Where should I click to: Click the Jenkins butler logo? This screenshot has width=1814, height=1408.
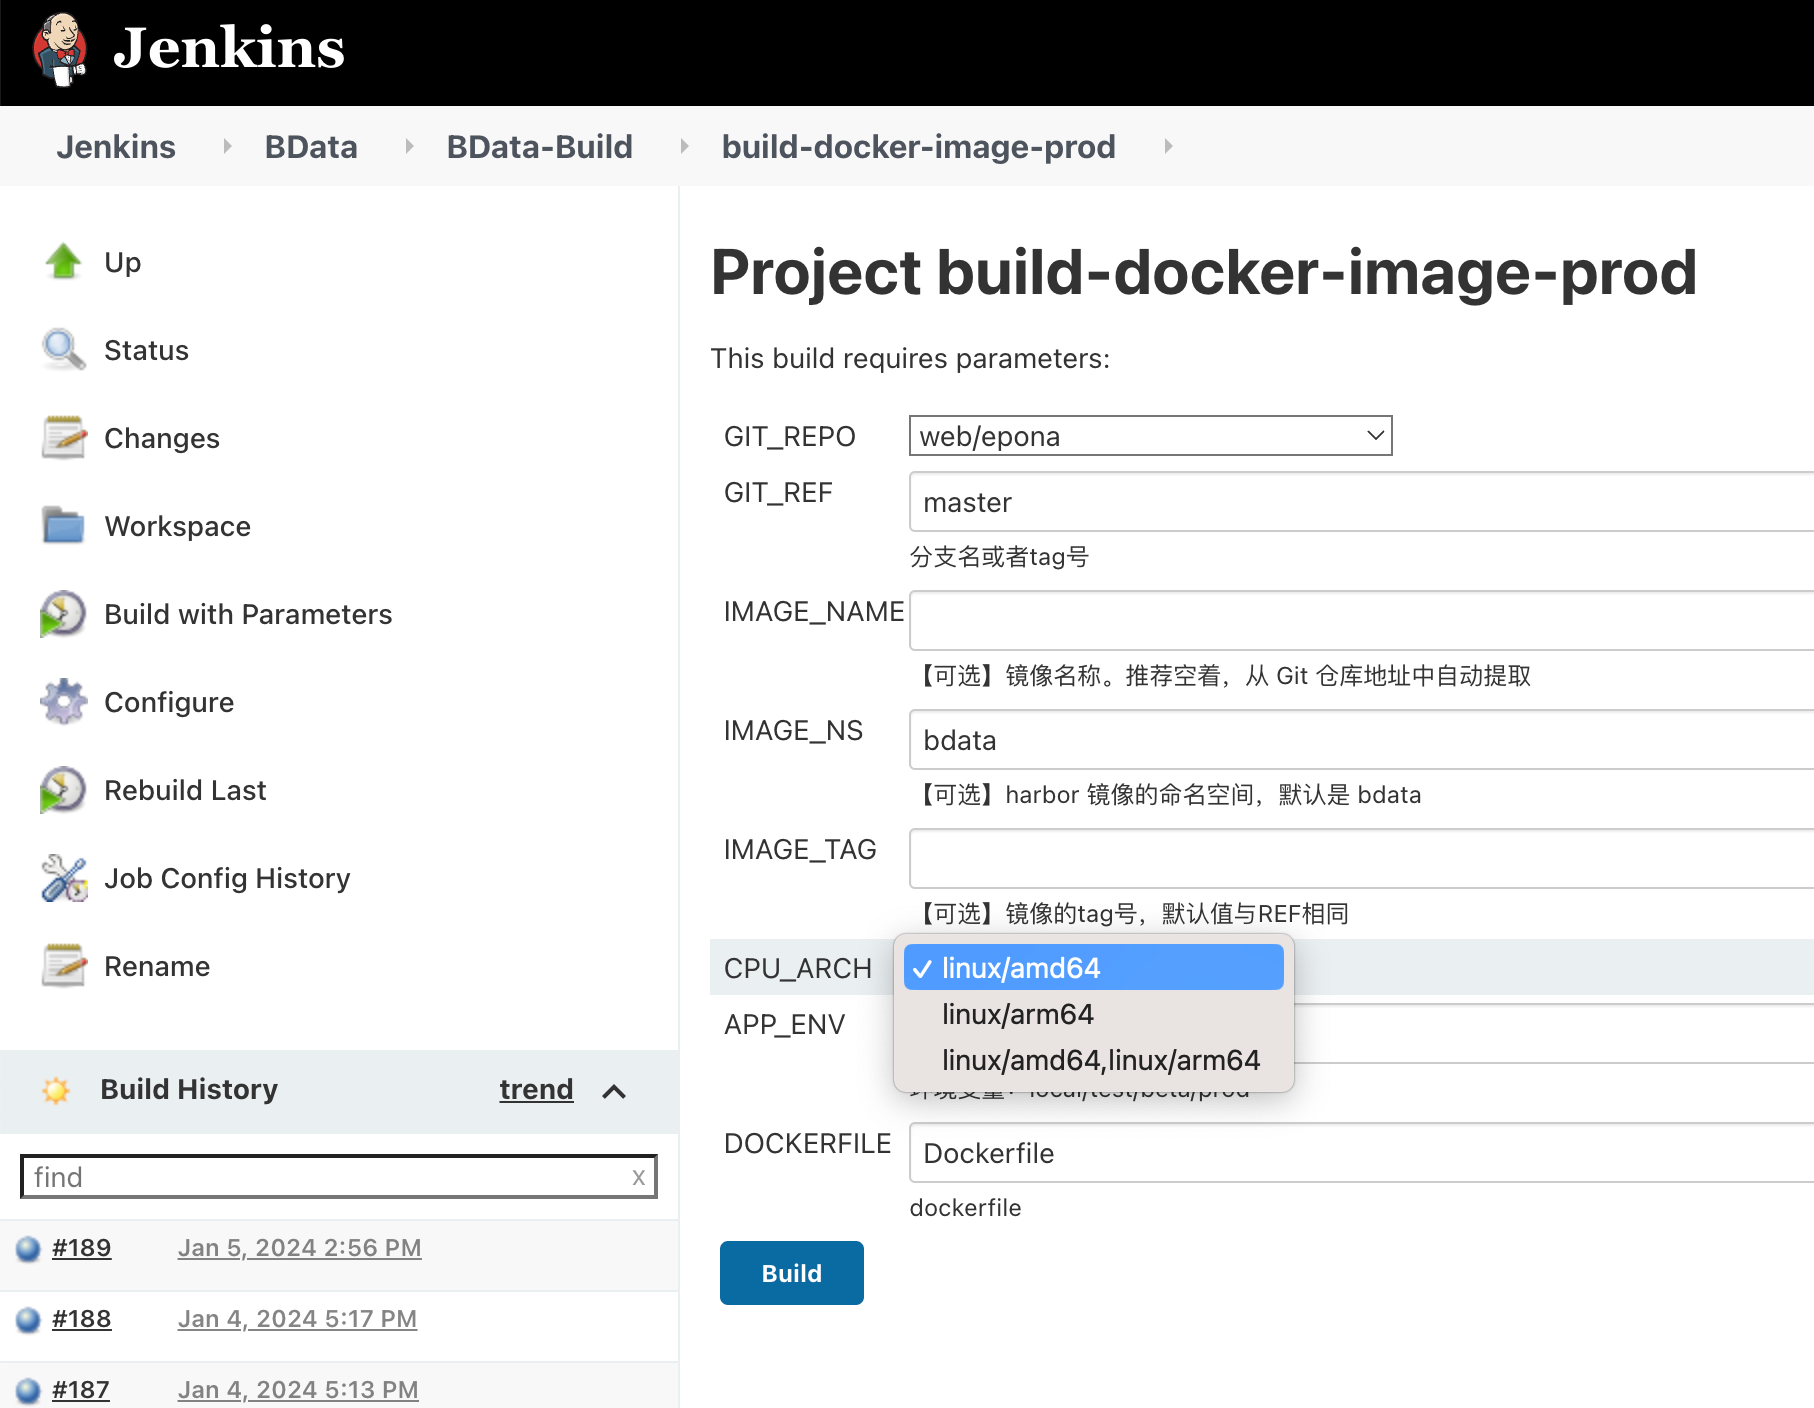click(60, 49)
